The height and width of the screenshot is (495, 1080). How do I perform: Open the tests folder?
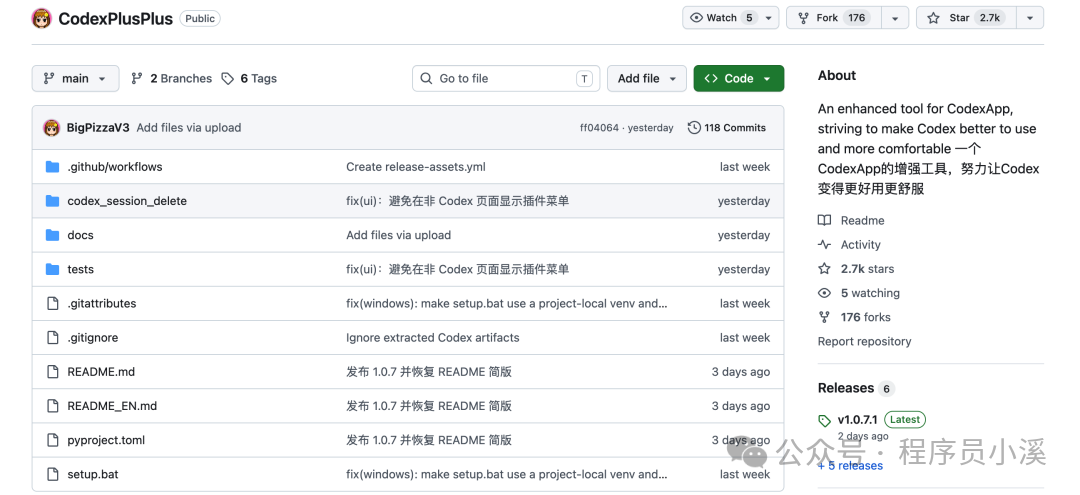pos(81,269)
